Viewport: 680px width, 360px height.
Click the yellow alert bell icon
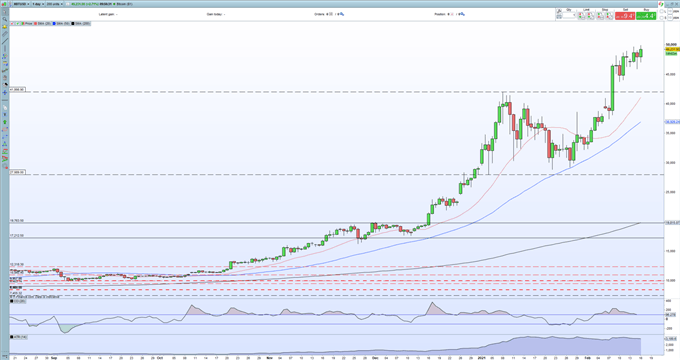pyautogui.click(x=5, y=26)
